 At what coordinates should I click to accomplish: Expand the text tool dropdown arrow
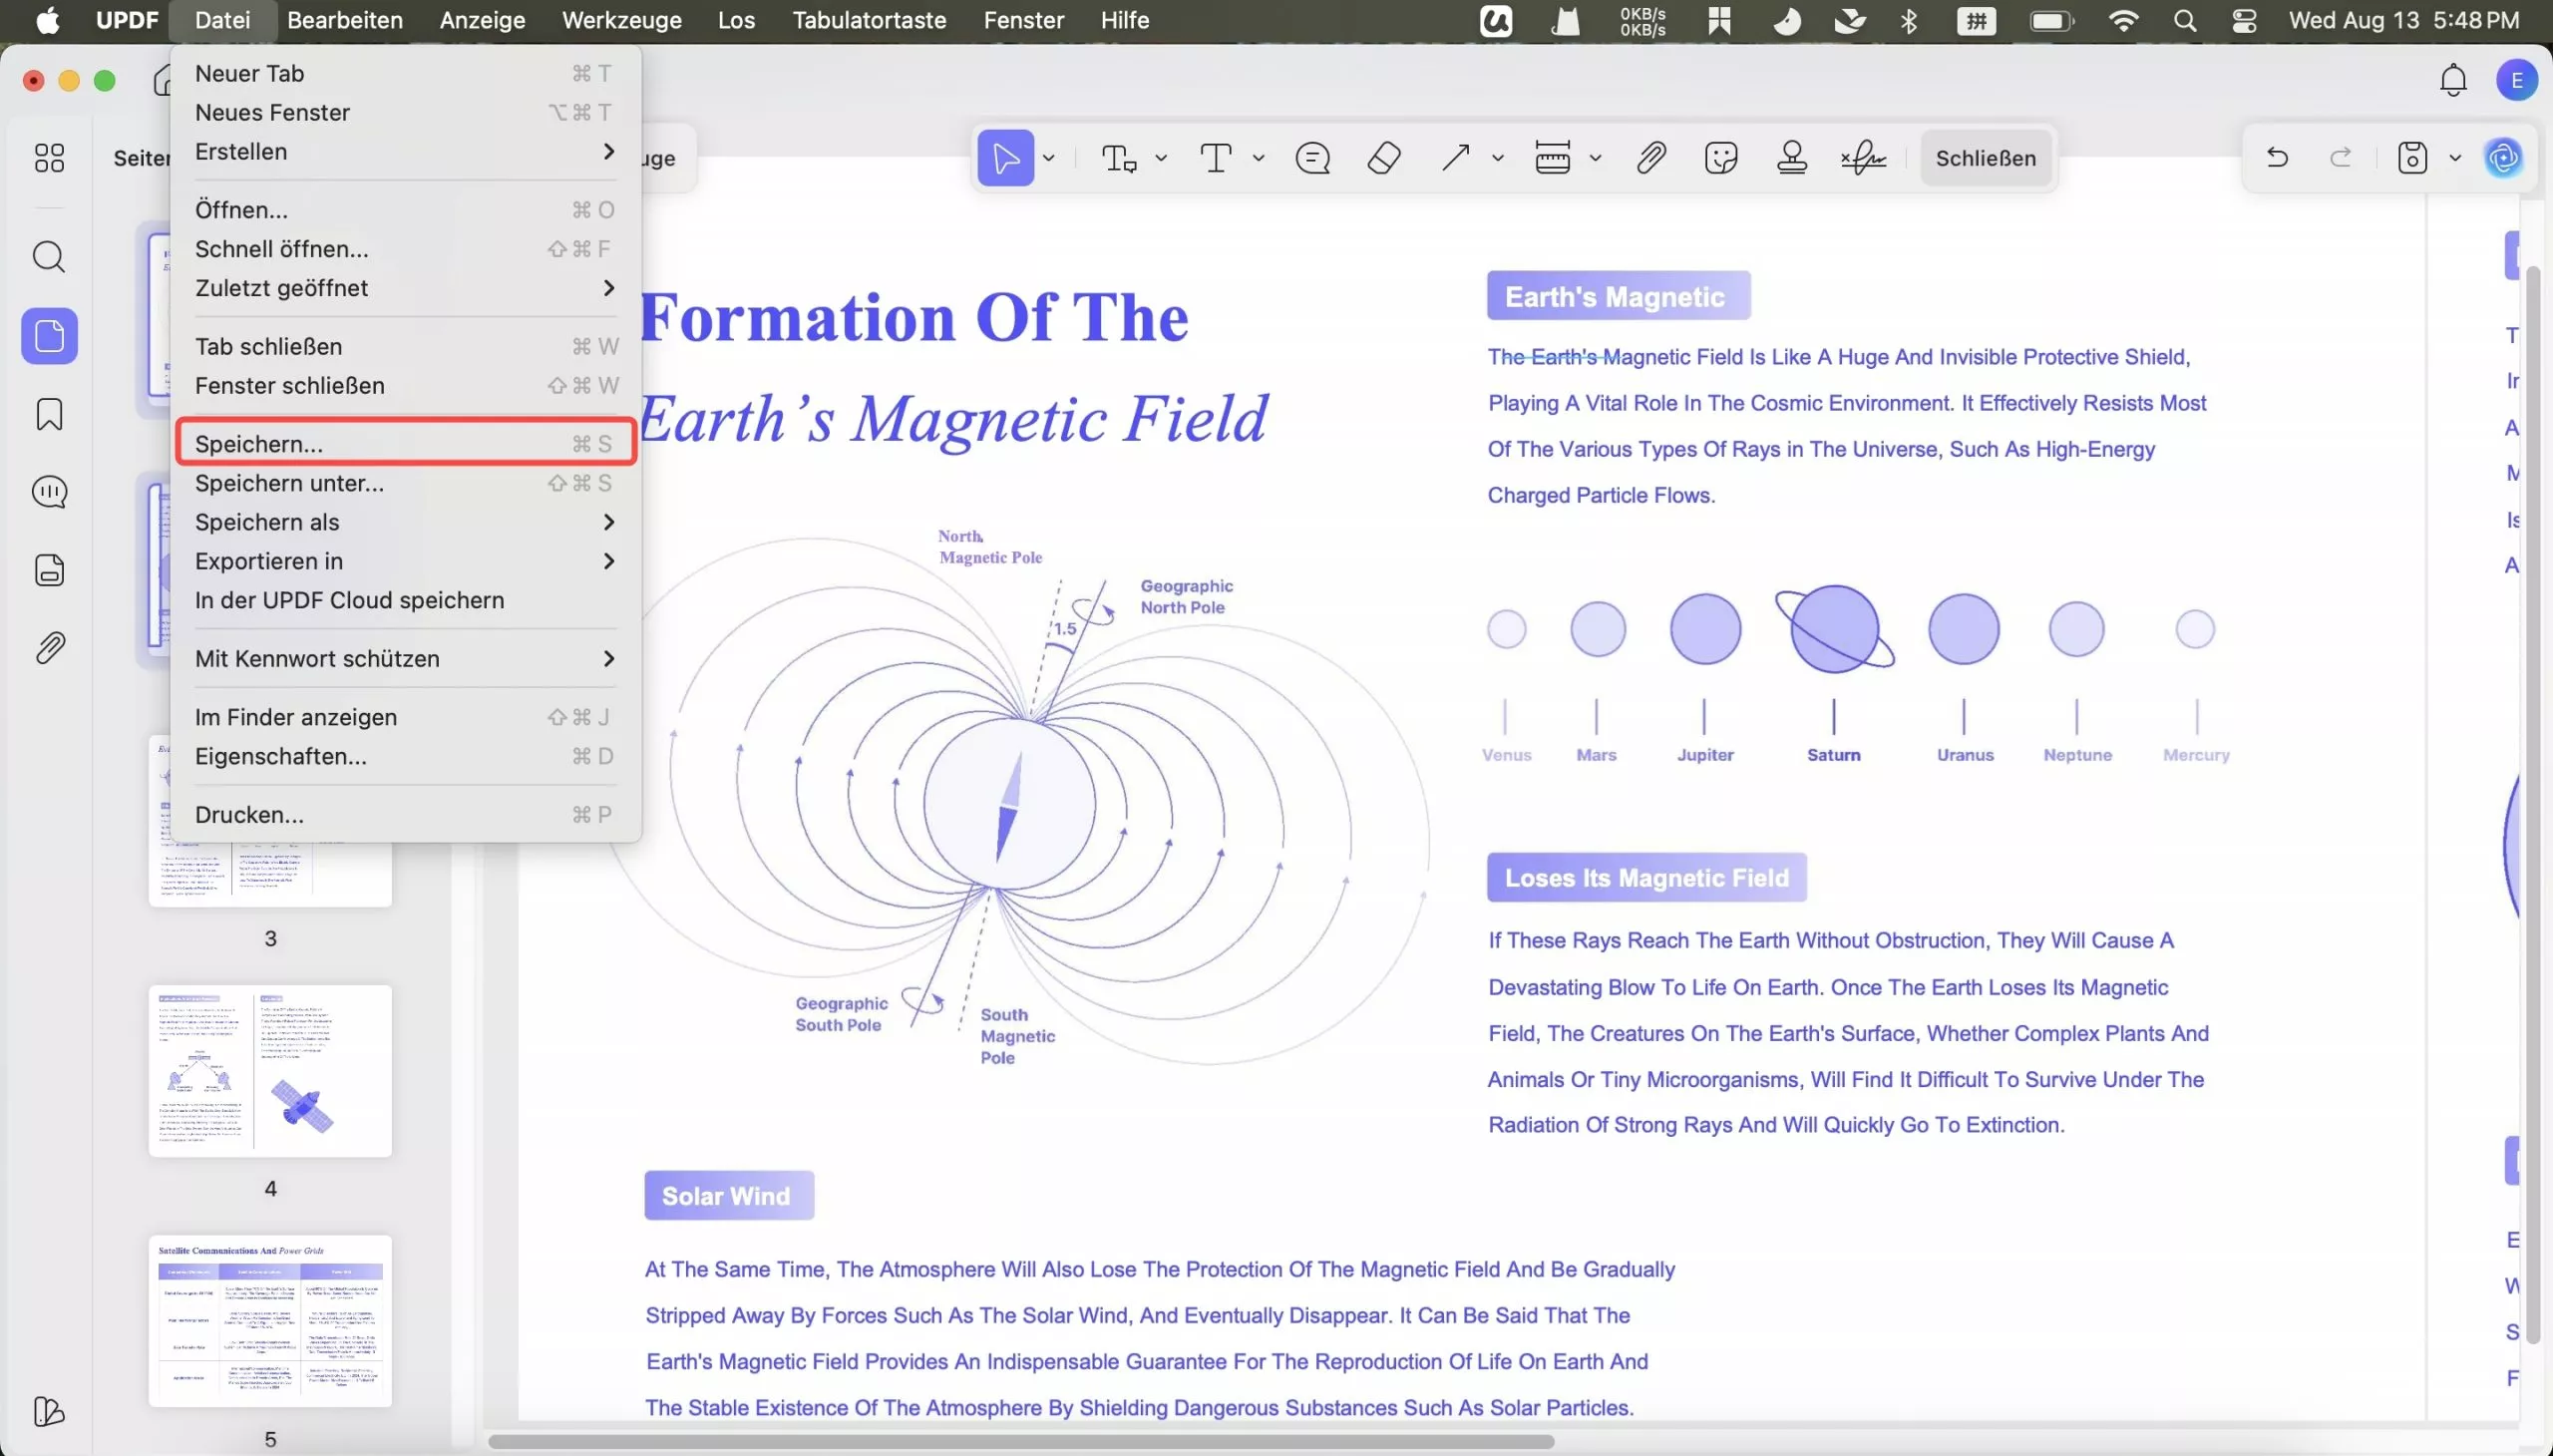1259,158
